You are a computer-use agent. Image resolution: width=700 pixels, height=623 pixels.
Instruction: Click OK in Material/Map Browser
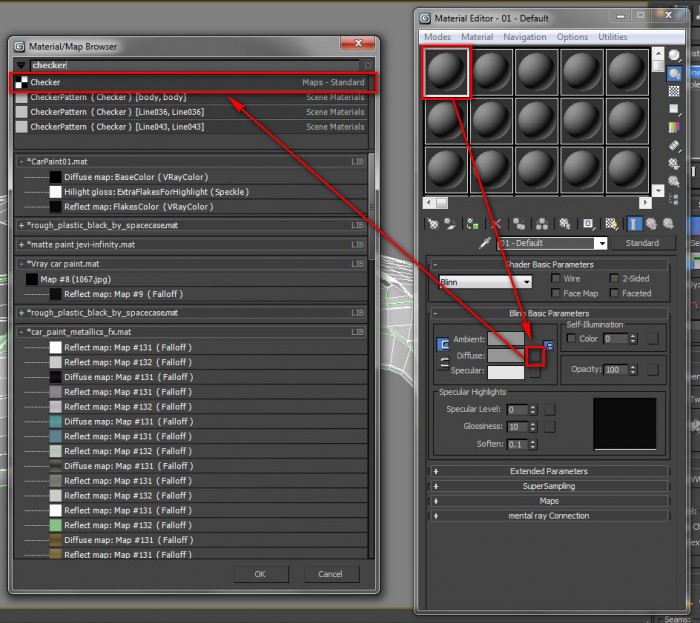click(x=260, y=574)
